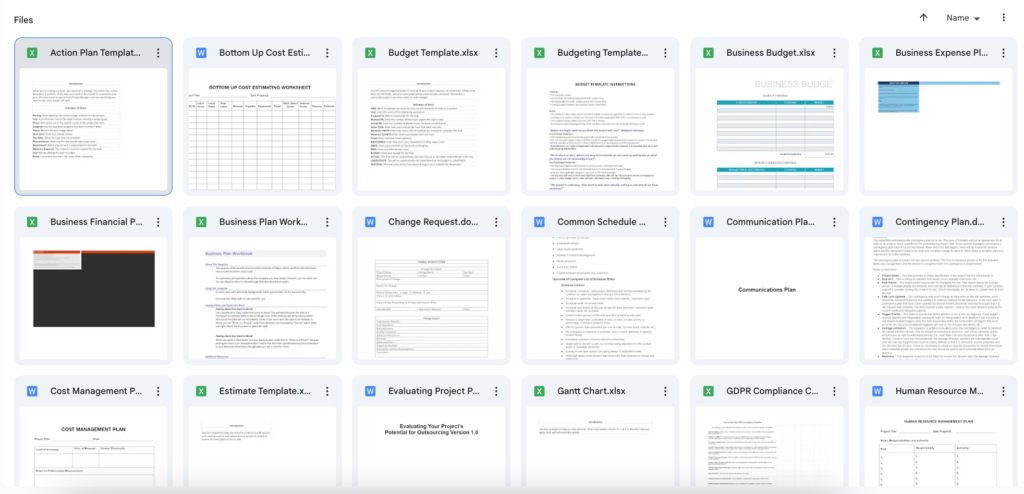Click the Excel icon of Business Plan Workbook
This screenshot has width=1024, height=494.
(201, 222)
